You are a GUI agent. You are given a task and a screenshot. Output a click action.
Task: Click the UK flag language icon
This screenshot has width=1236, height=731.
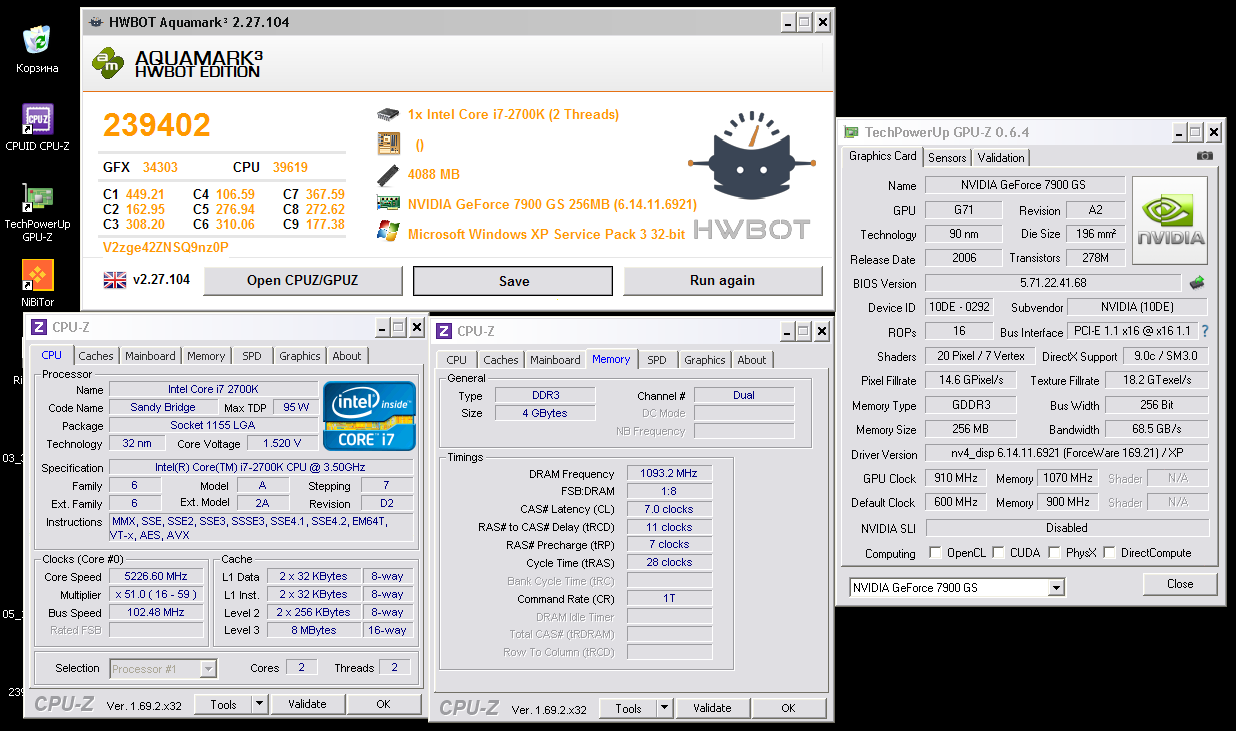(x=115, y=280)
